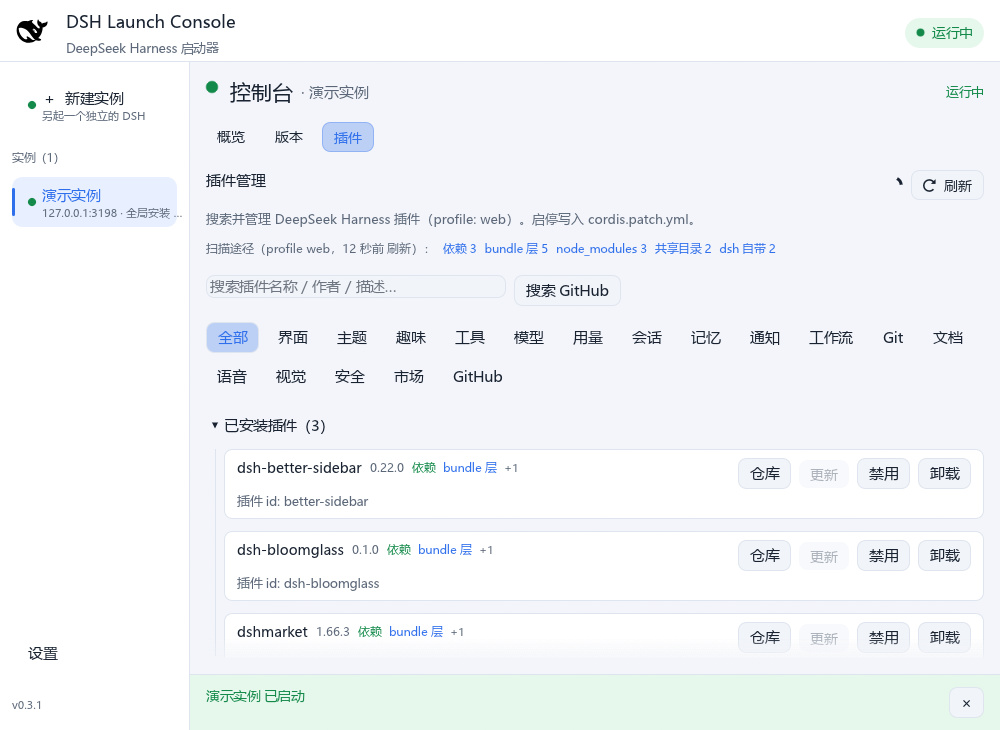The image size is (1000, 730).
Task: Click 插件 id: better-sidebar text
Action: (302, 502)
